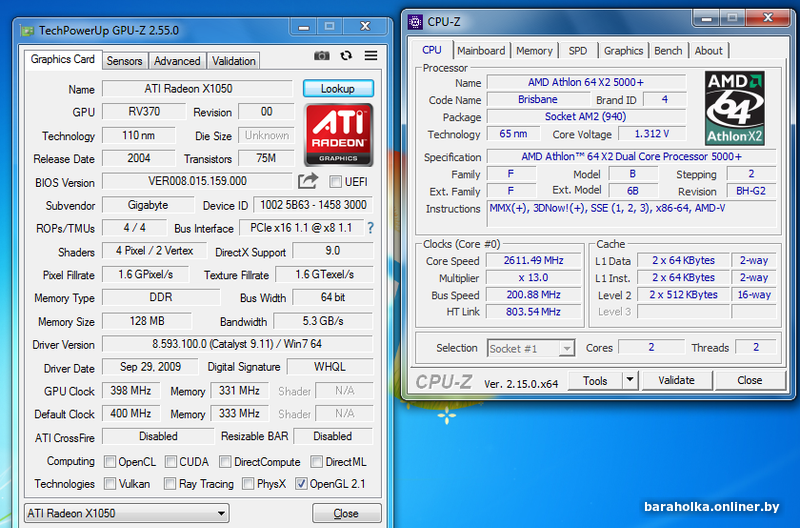Viewport: 800px width, 528px height.
Task: Click the GPU Name field ATI Radeon X1050
Action: coord(197,89)
